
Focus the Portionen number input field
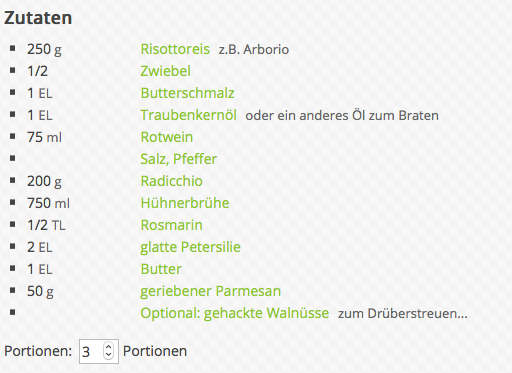99,351
